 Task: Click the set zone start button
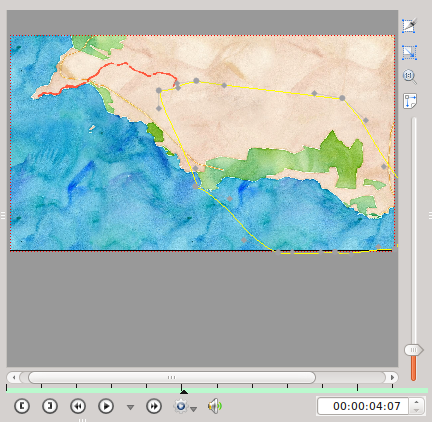(x=22, y=406)
